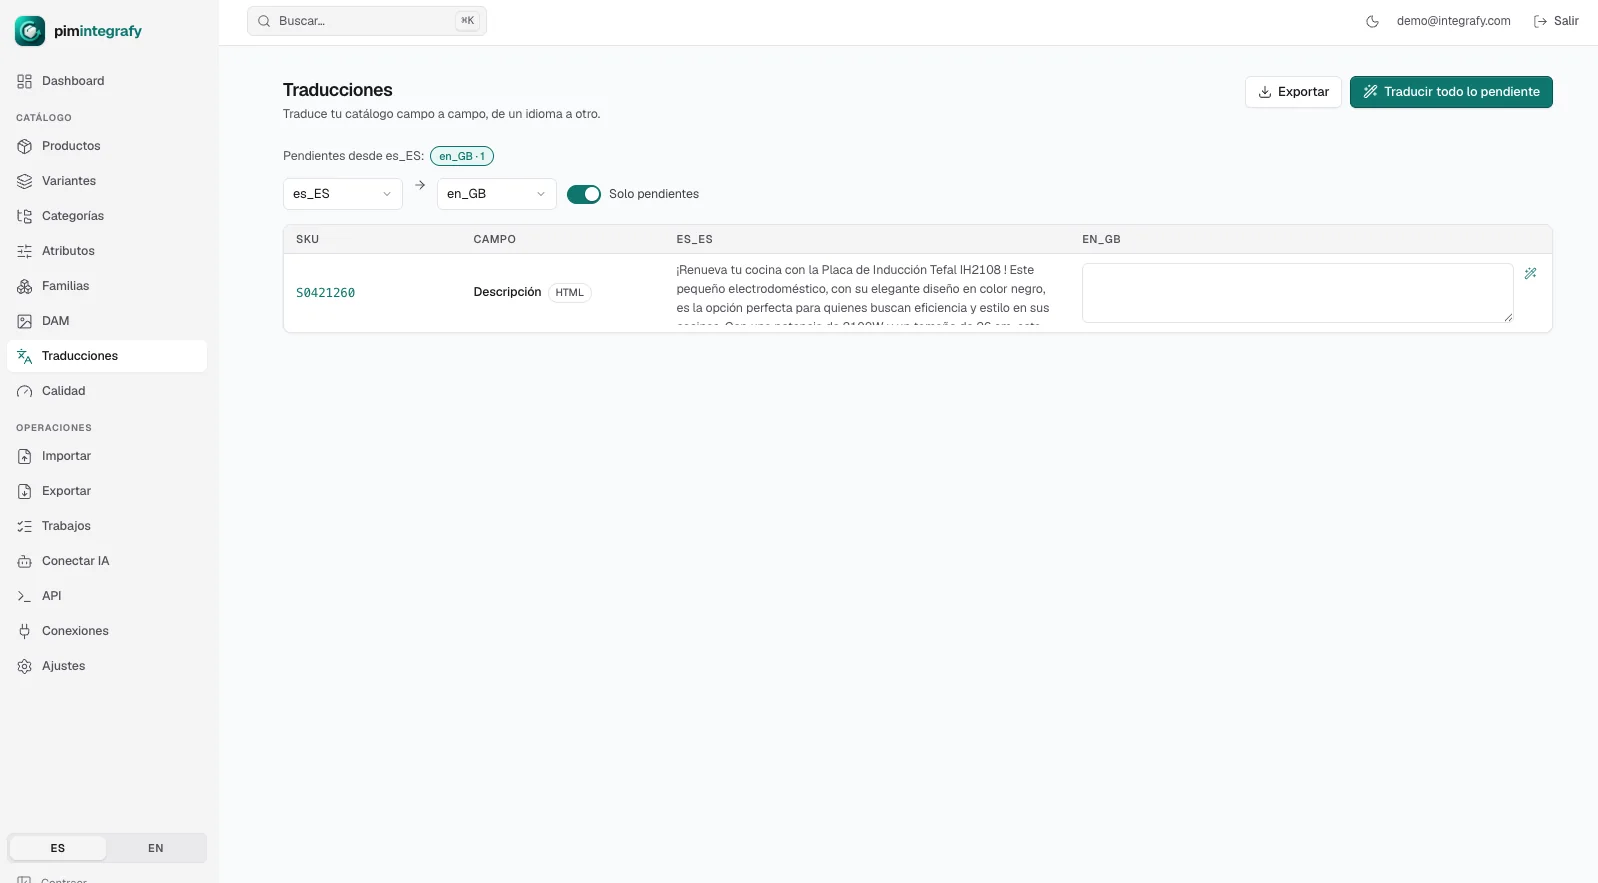Click the ⌘K shortcut badge

(467, 21)
